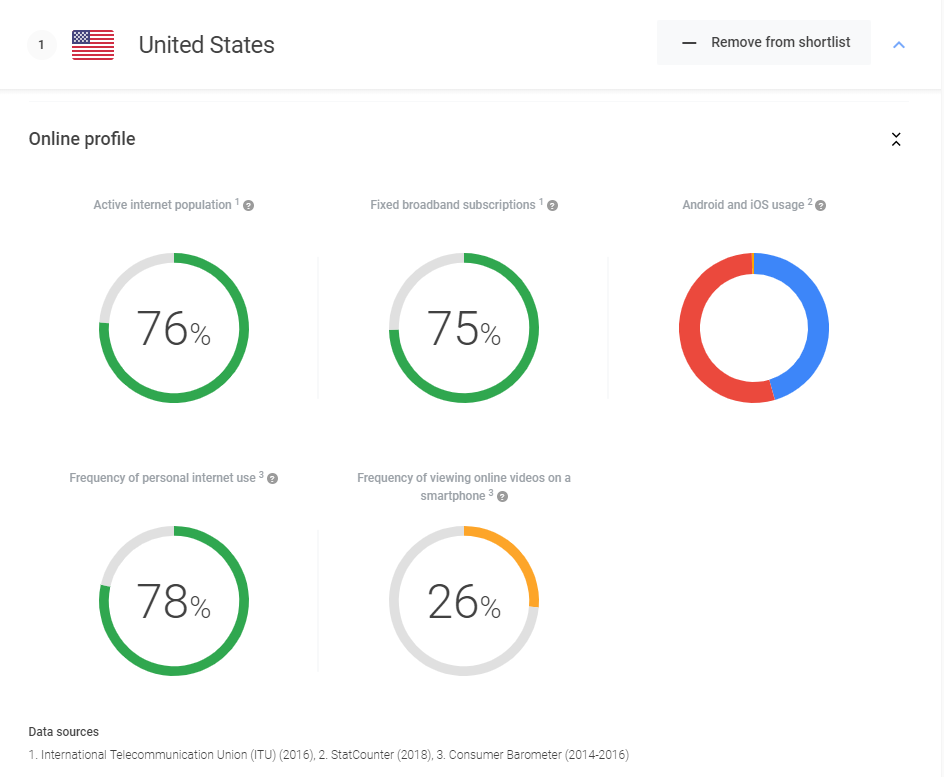Click the United States country title

(x=206, y=45)
